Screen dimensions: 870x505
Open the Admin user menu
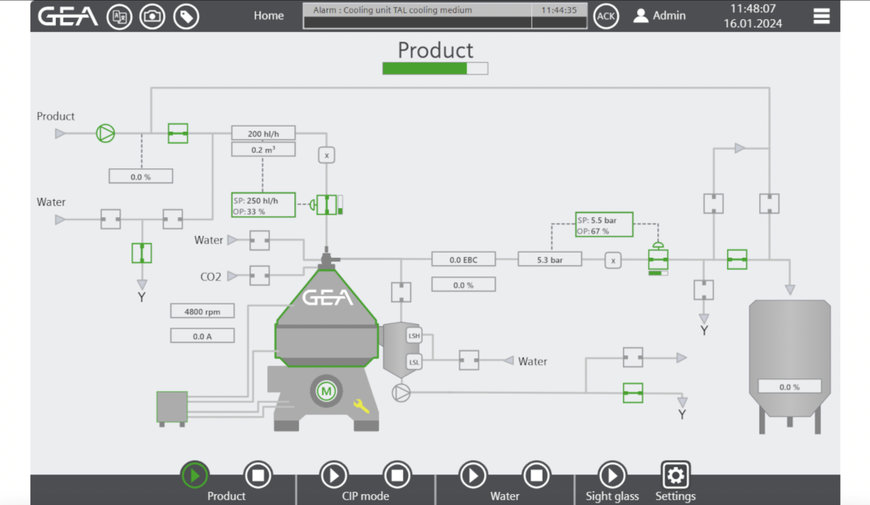coord(660,16)
